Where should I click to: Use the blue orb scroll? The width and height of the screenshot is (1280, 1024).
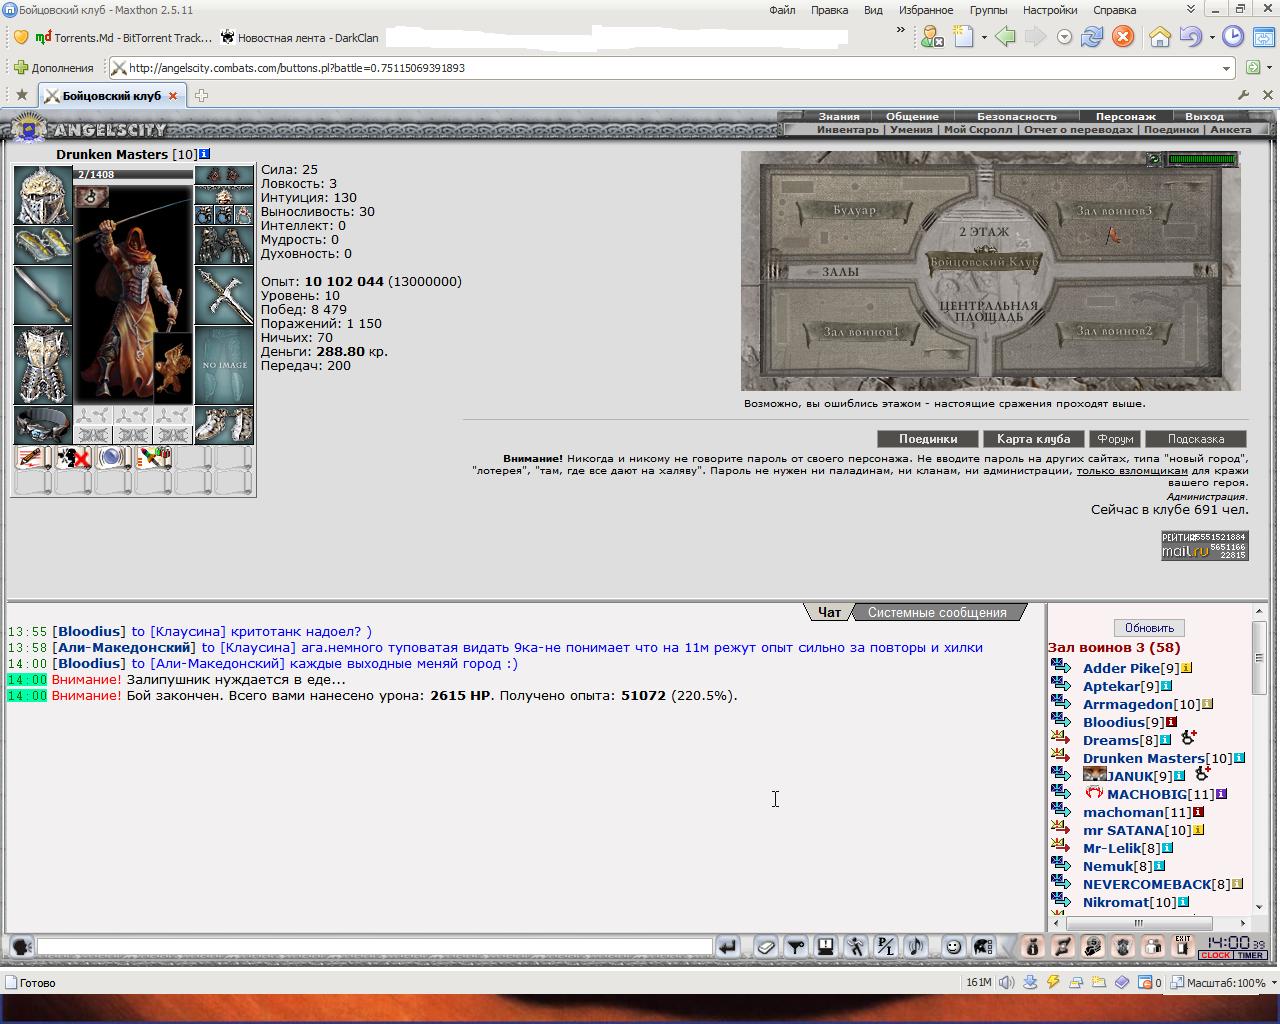113,458
